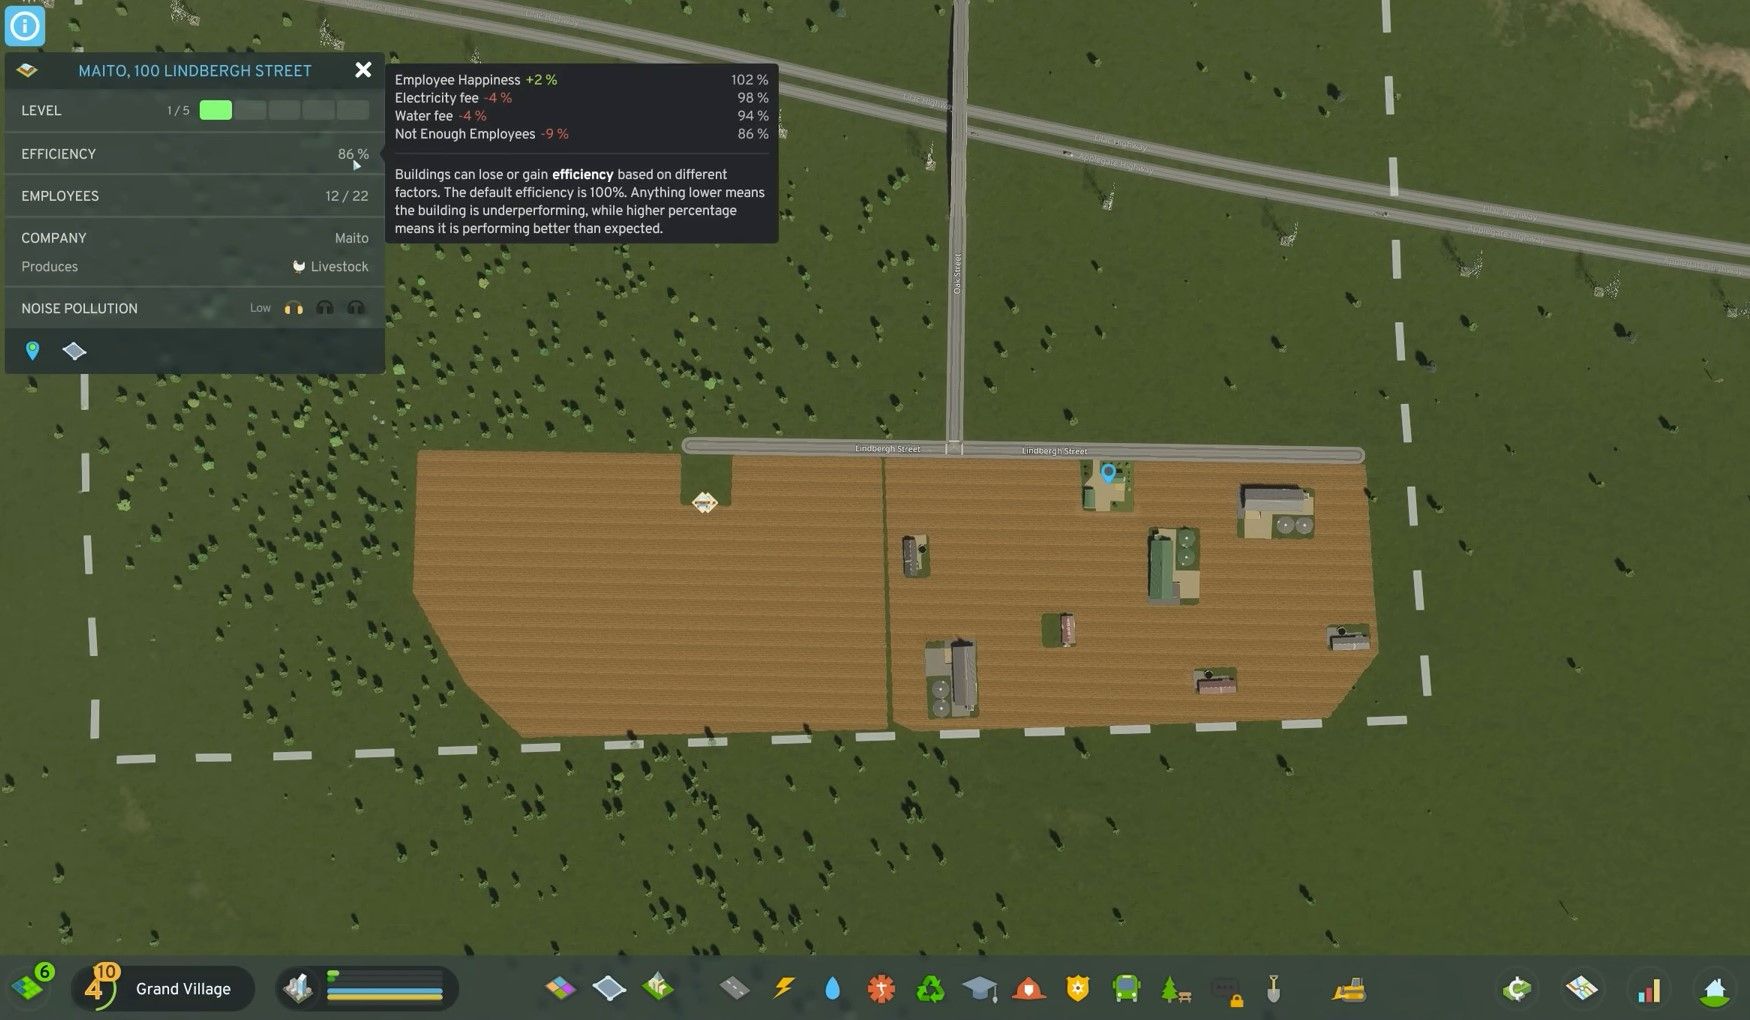
Task: Select the Bulldozer tool
Action: click(1349, 989)
